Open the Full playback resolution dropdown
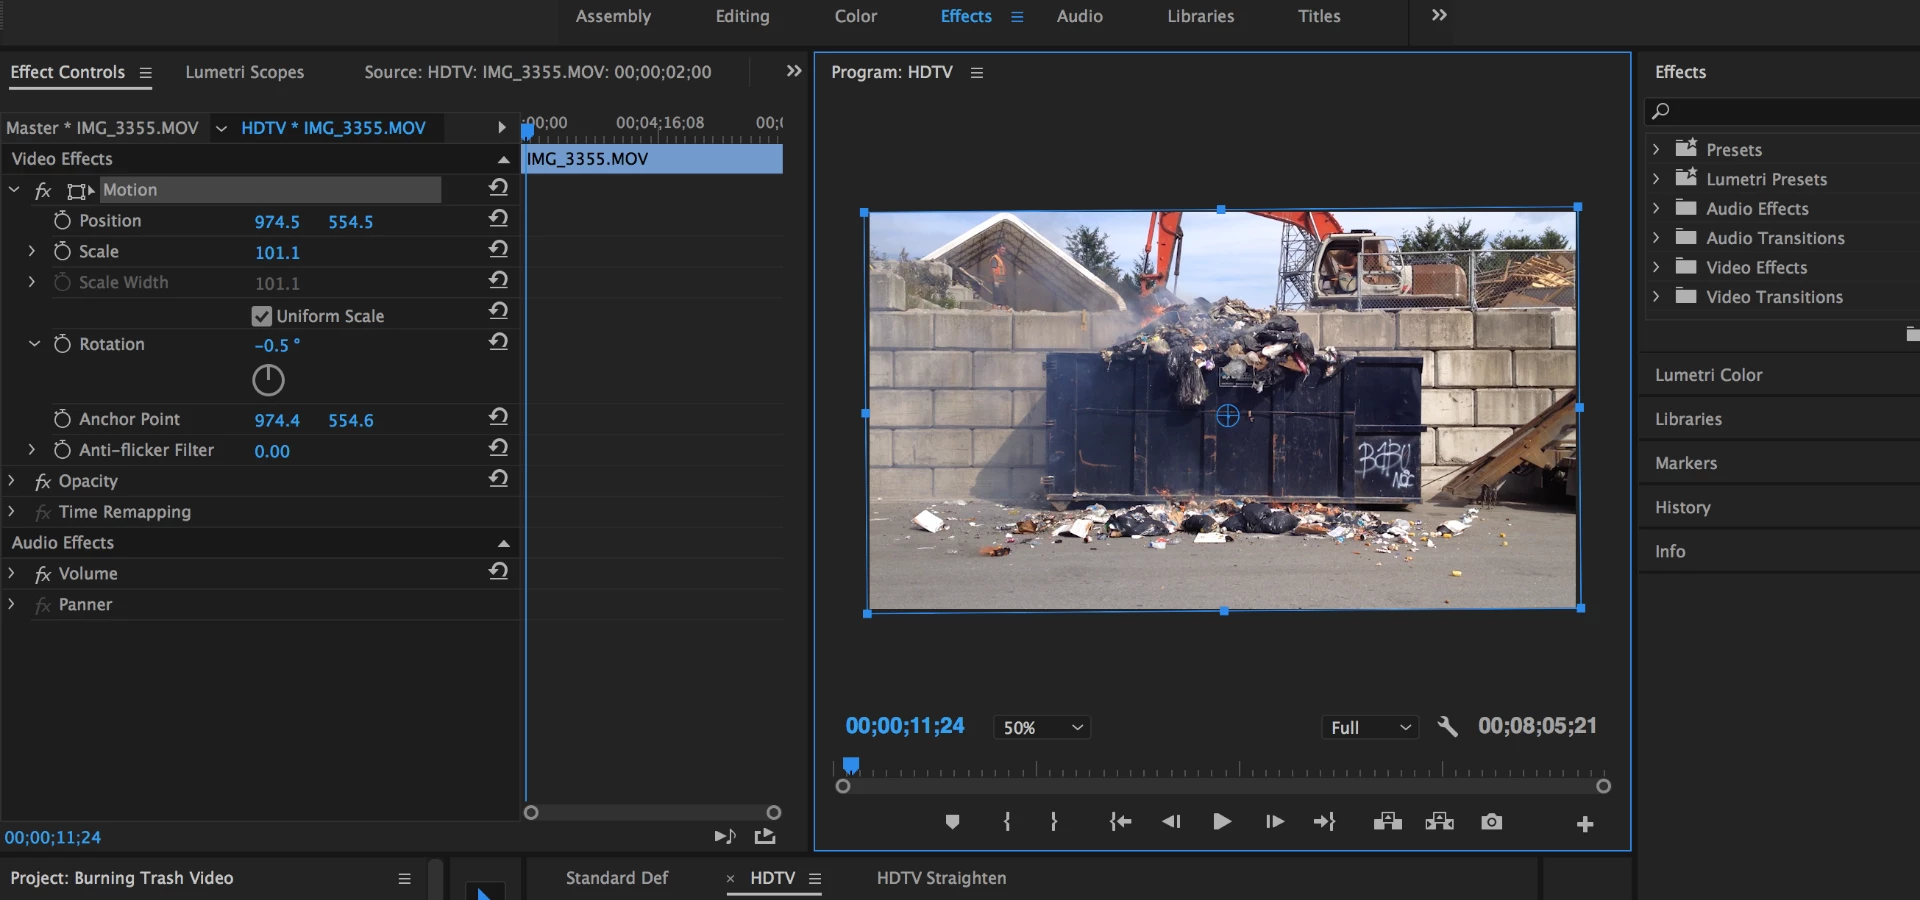Image resolution: width=1920 pixels, height=900 pixels. [x=1369, y=728]
